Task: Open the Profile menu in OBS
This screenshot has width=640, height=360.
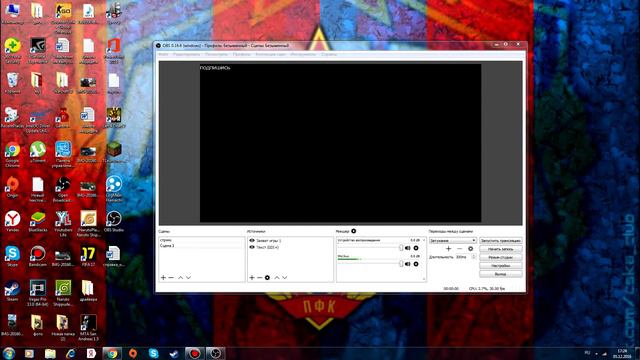Action: point(242,54)
